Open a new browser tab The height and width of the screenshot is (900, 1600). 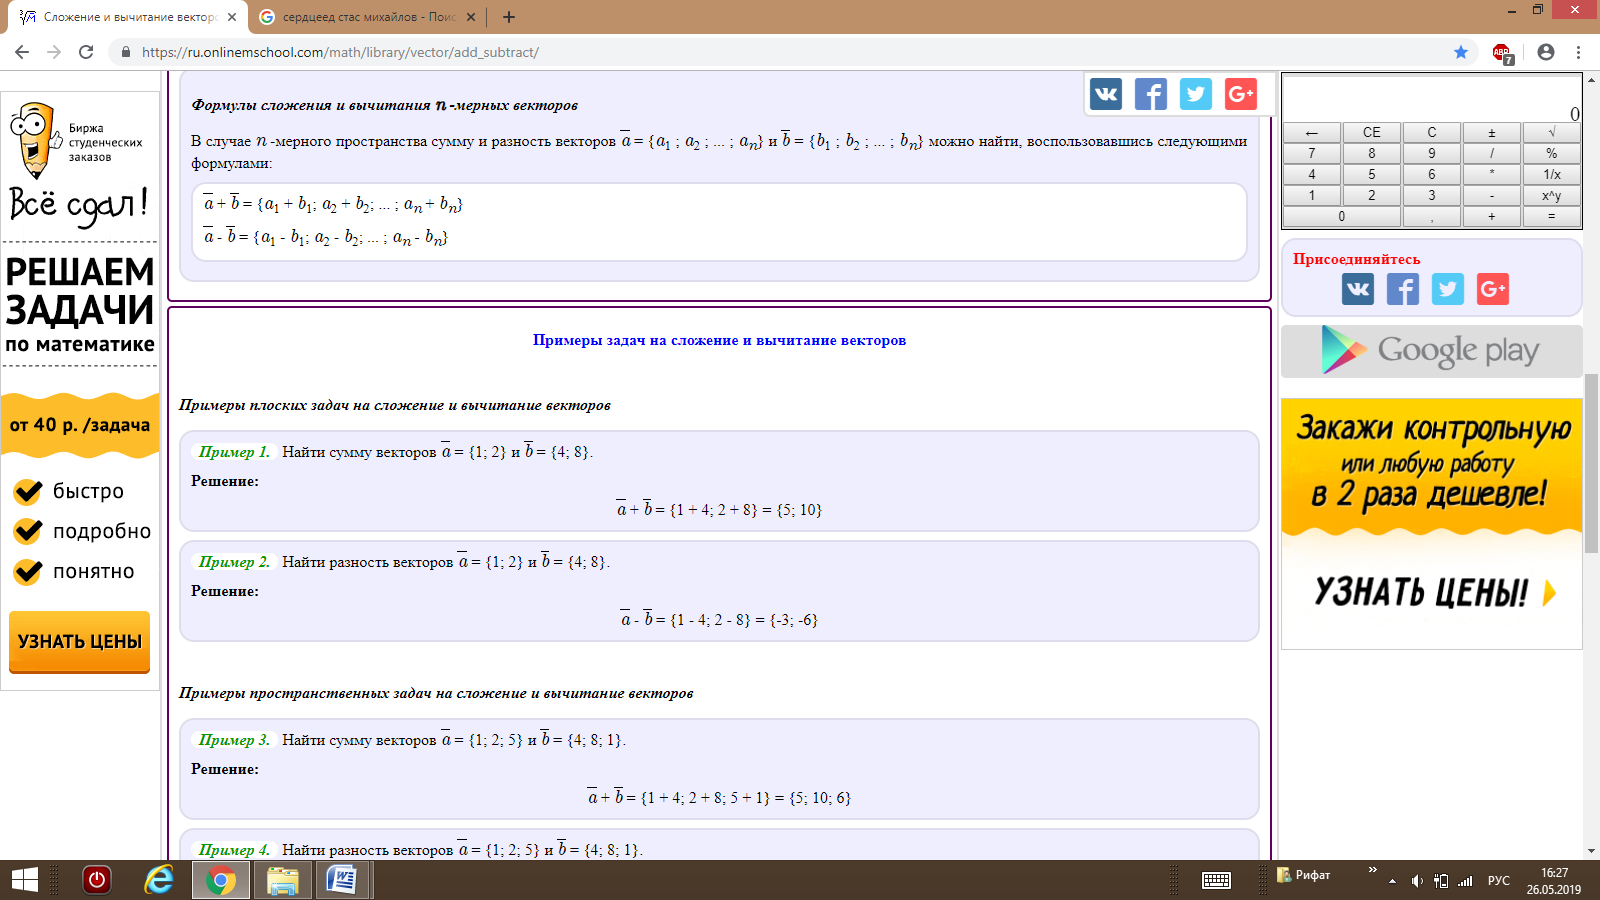[509, 17]
